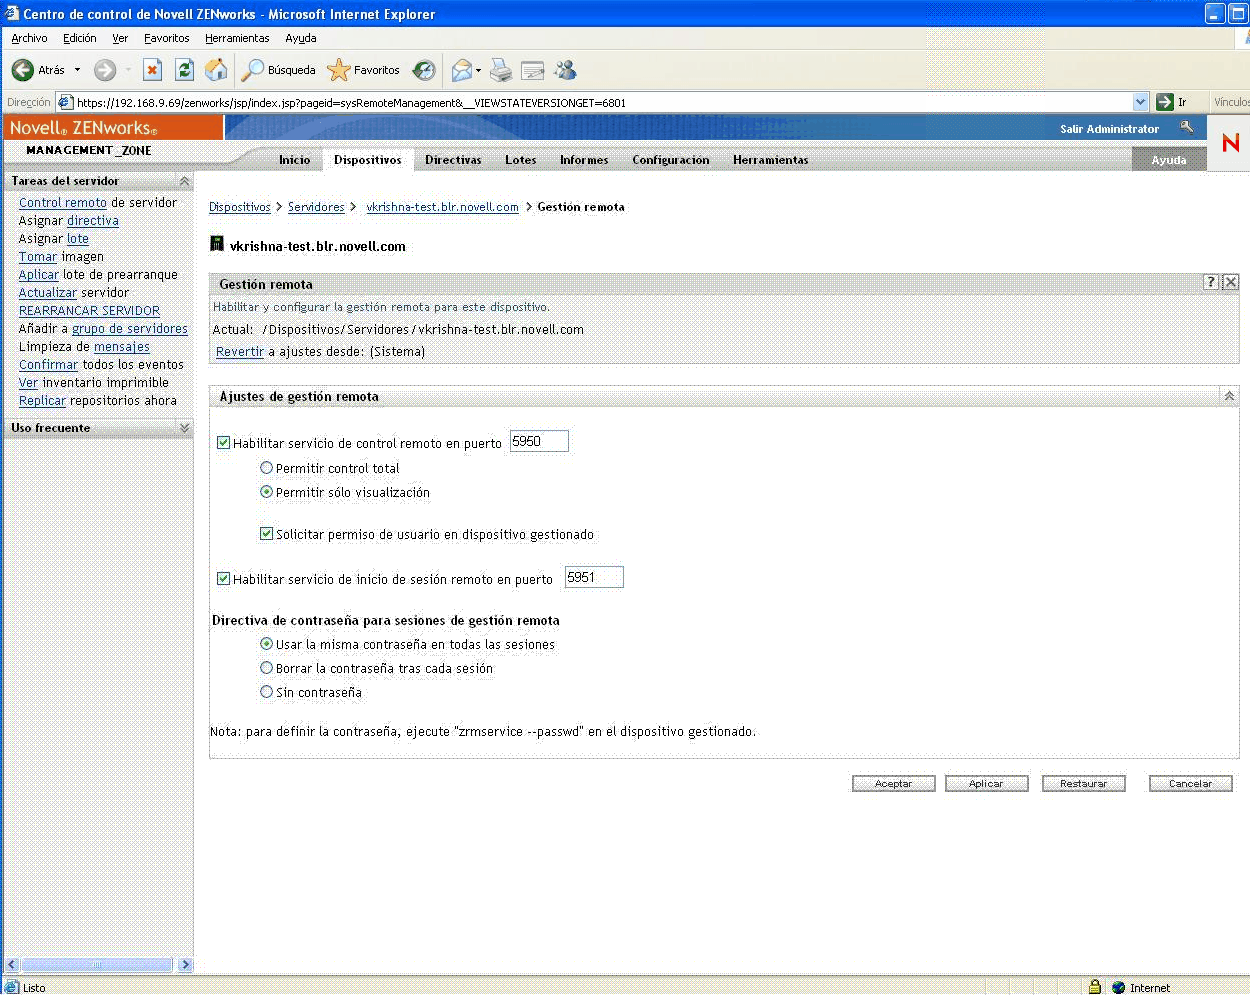Select Permitir control total radio button
This screenshot has height=995, width=1250.
(x=266, y=467)
